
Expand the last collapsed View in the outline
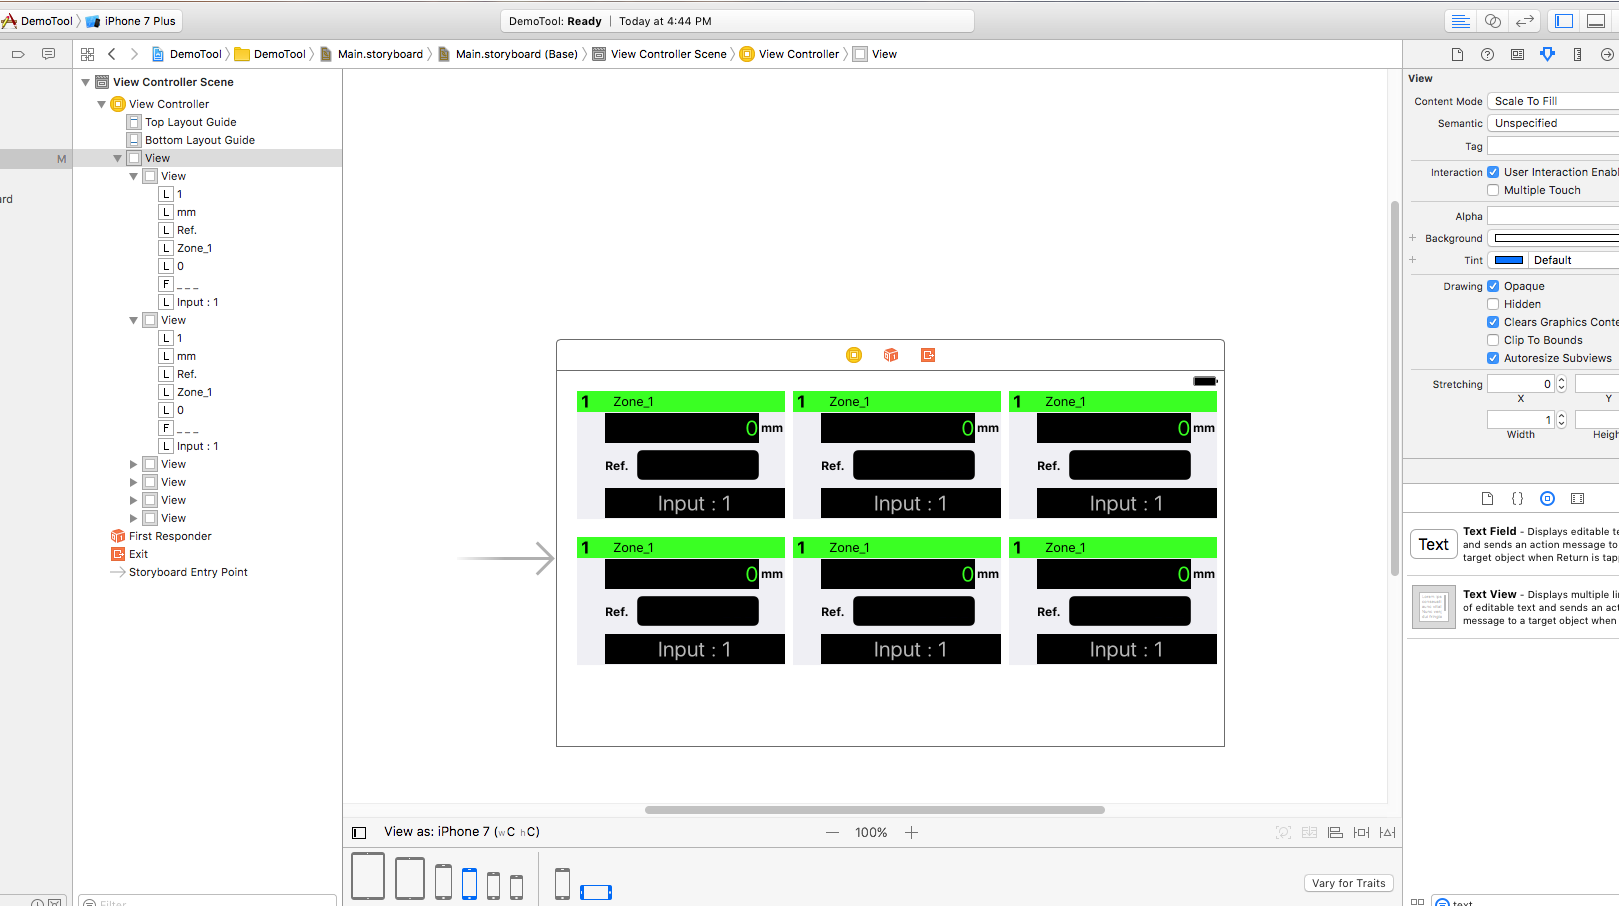[133, 518]
